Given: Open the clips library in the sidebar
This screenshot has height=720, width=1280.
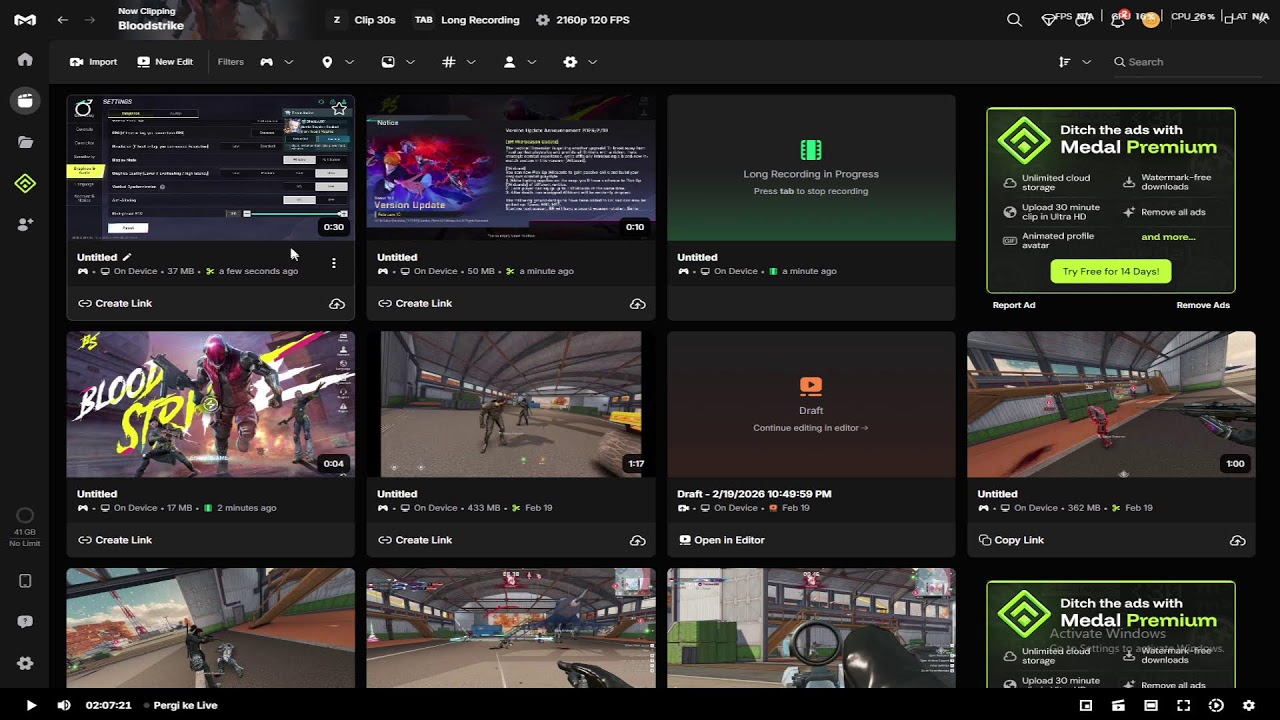Looking at the screenshot, I should pos(25,100).
